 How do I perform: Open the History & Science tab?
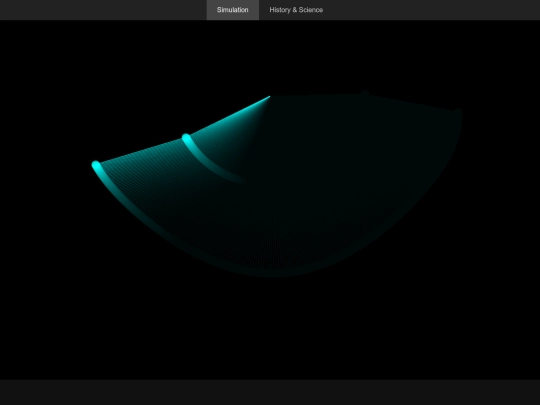[x=296, y=10]
